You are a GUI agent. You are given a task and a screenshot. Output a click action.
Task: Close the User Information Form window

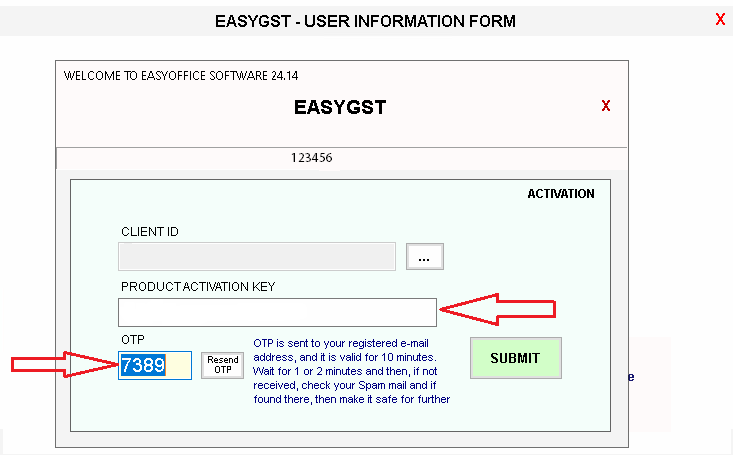tap(720, 19)
